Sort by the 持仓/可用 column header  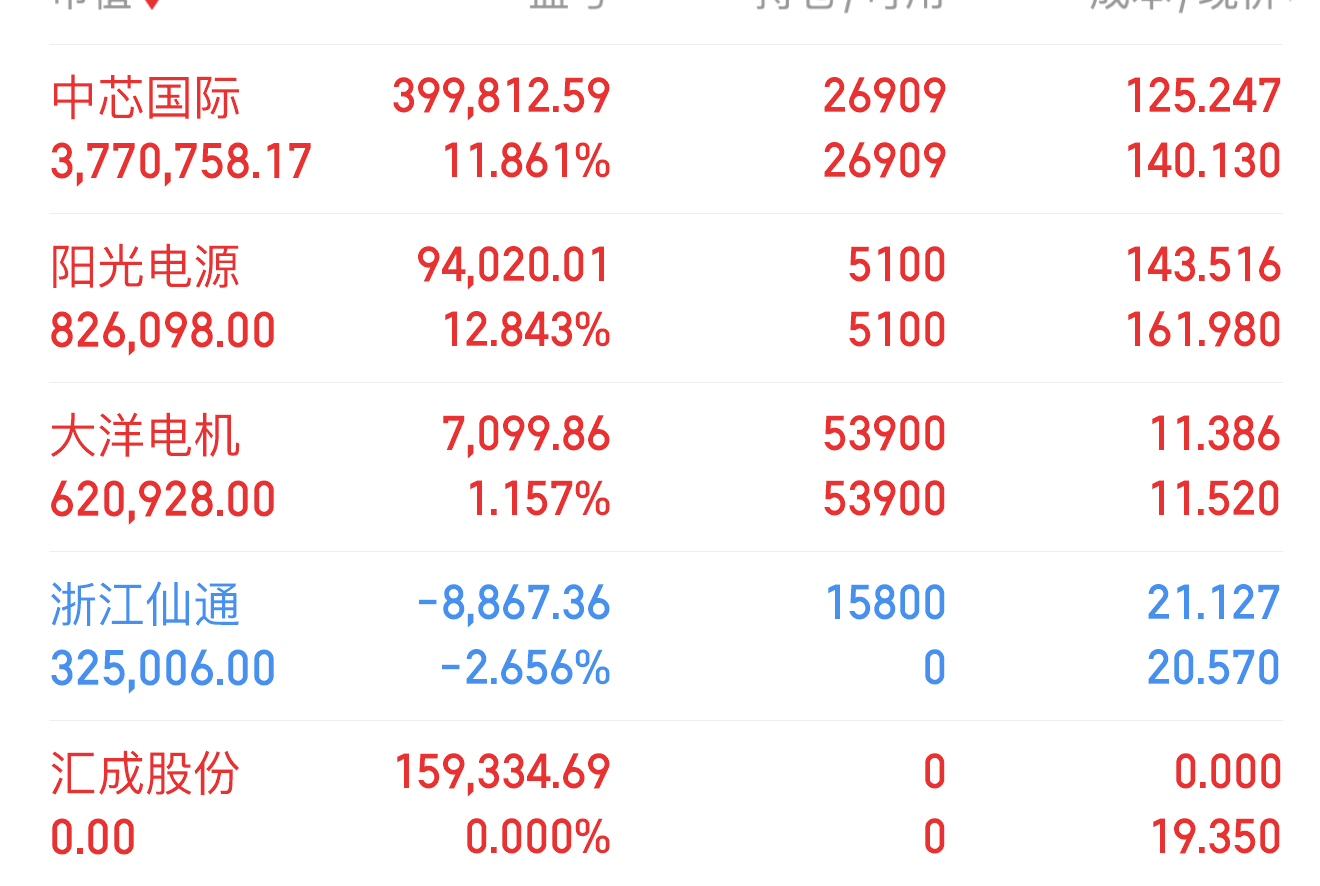(851, 4)
